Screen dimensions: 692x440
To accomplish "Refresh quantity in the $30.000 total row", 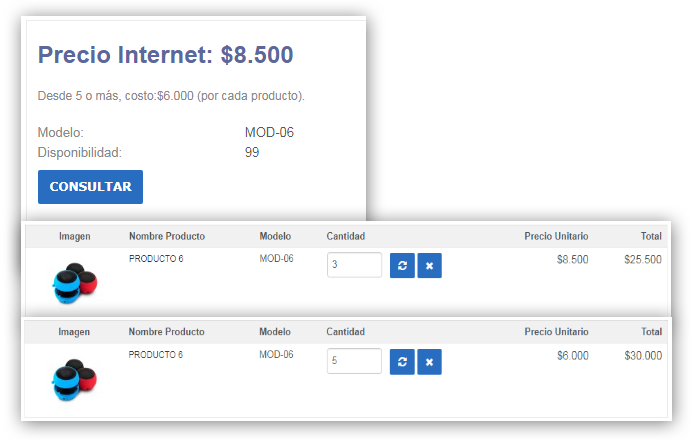I will [401, 361].
